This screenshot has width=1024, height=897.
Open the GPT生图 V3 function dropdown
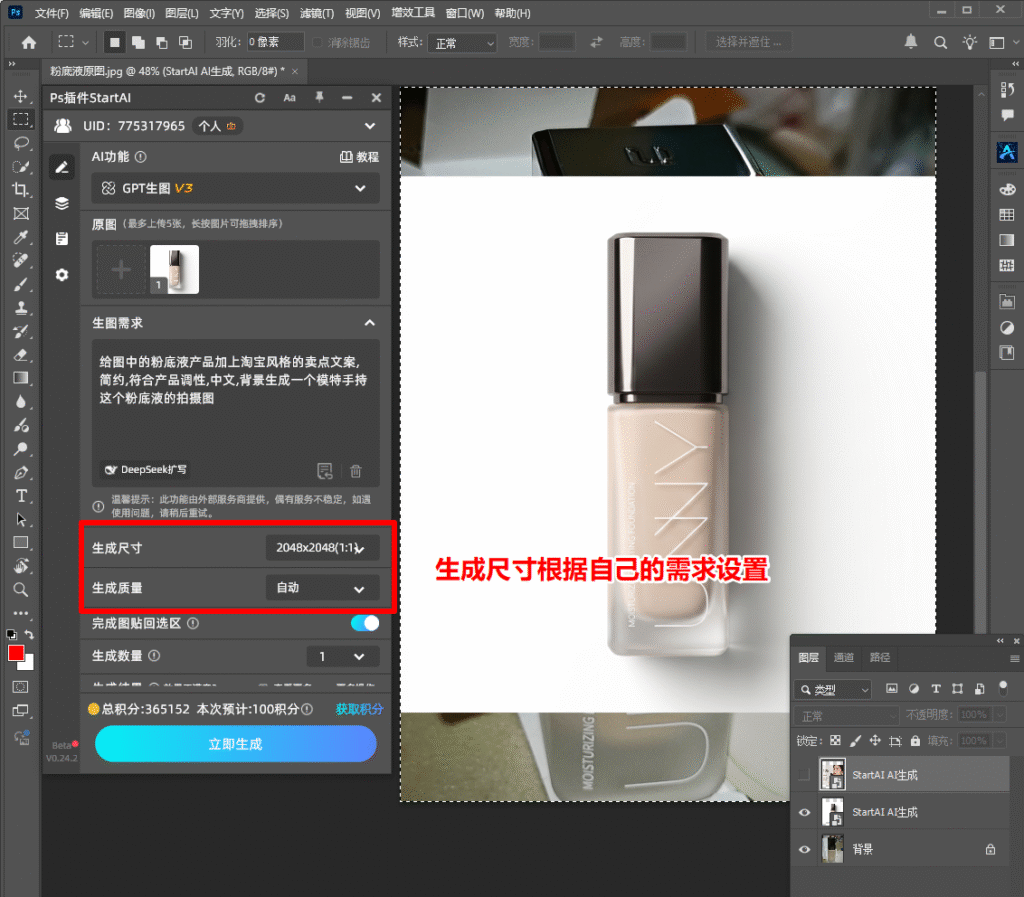(x=235, y=188)
